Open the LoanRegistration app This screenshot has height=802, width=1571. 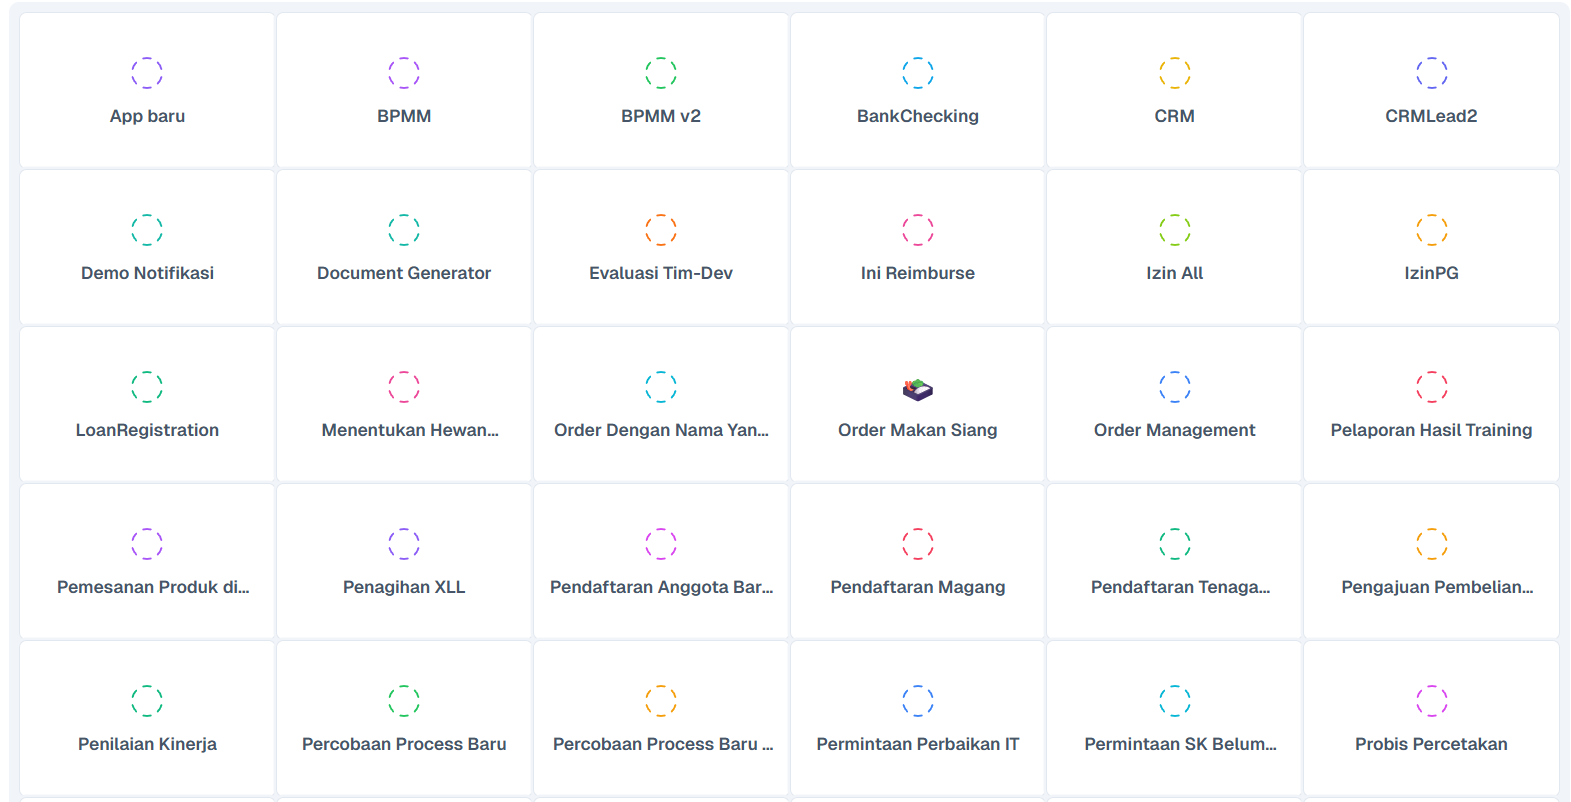[x=147, y=405]
